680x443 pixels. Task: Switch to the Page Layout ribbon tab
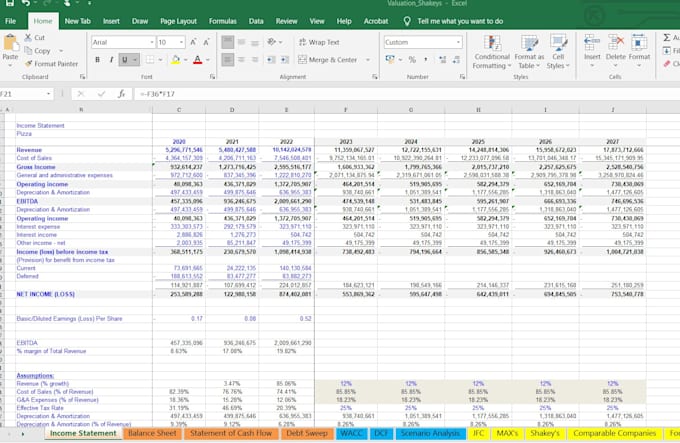click(178, 21)
